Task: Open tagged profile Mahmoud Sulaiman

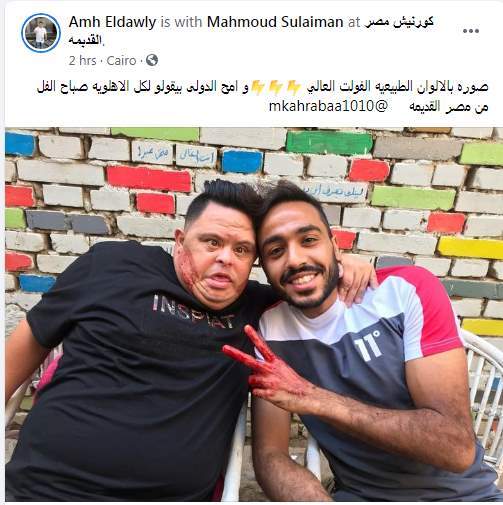Action: pyautogui.click(x=275, y=22)
